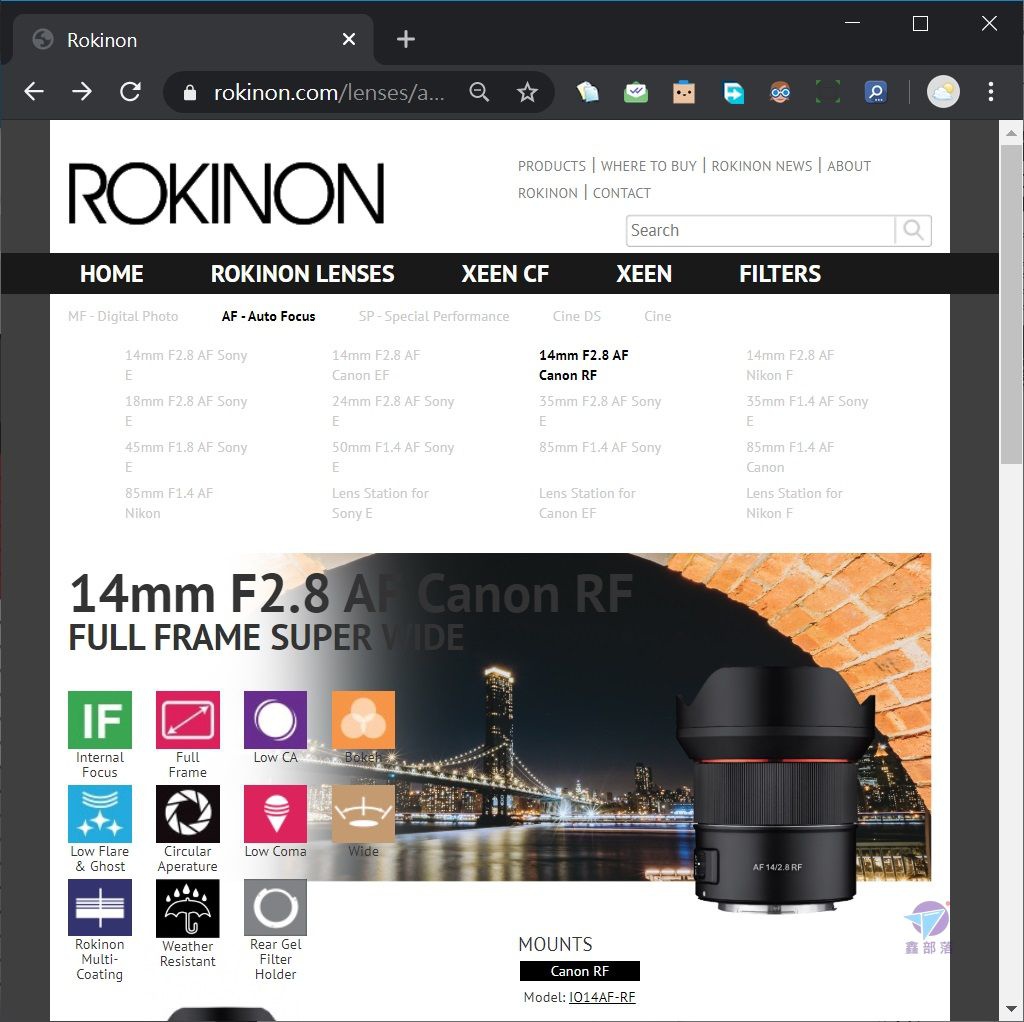Image resolution: width=1024 pixels, height=1022 pixels.
Task: Open a new browser tab
Action: (406, 39)
